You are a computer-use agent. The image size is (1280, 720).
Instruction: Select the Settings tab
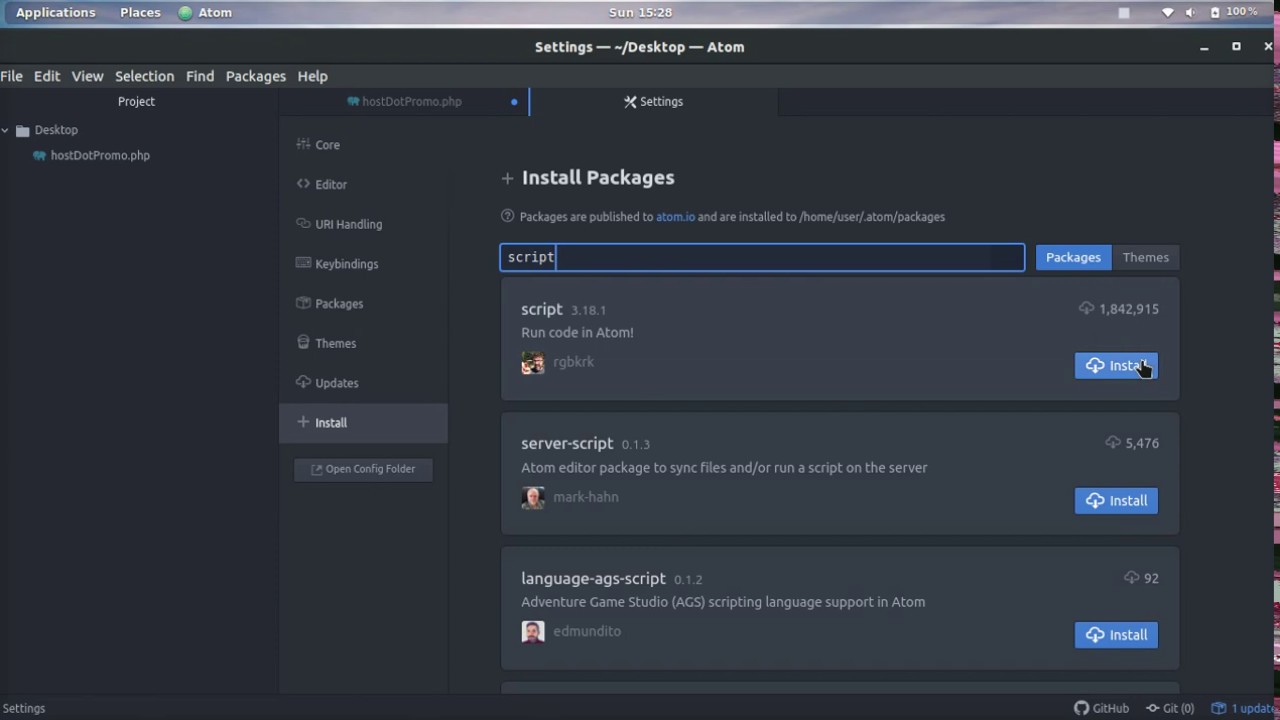pyautogui.click(x=654, y=101)
